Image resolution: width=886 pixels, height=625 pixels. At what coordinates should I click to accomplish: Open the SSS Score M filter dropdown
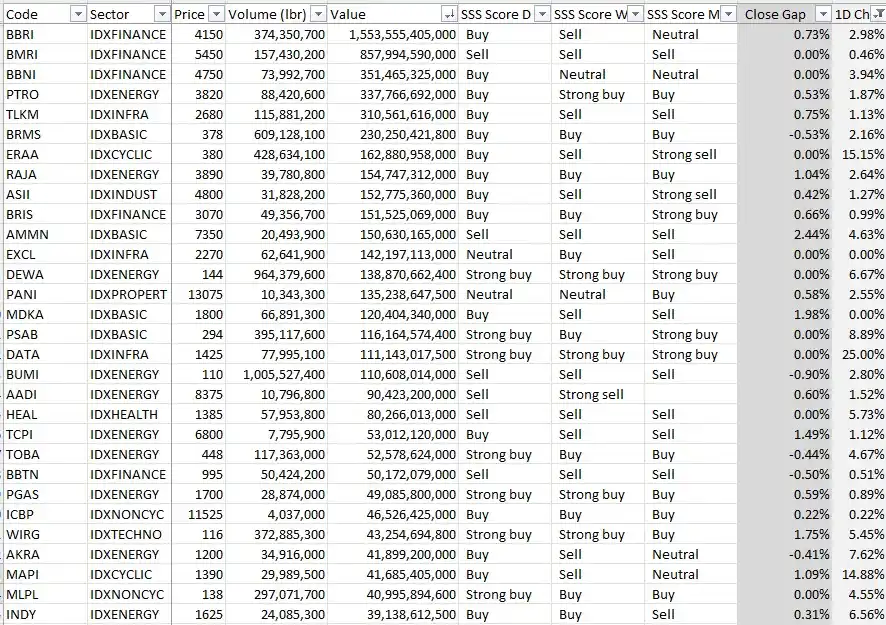[729, 14]
